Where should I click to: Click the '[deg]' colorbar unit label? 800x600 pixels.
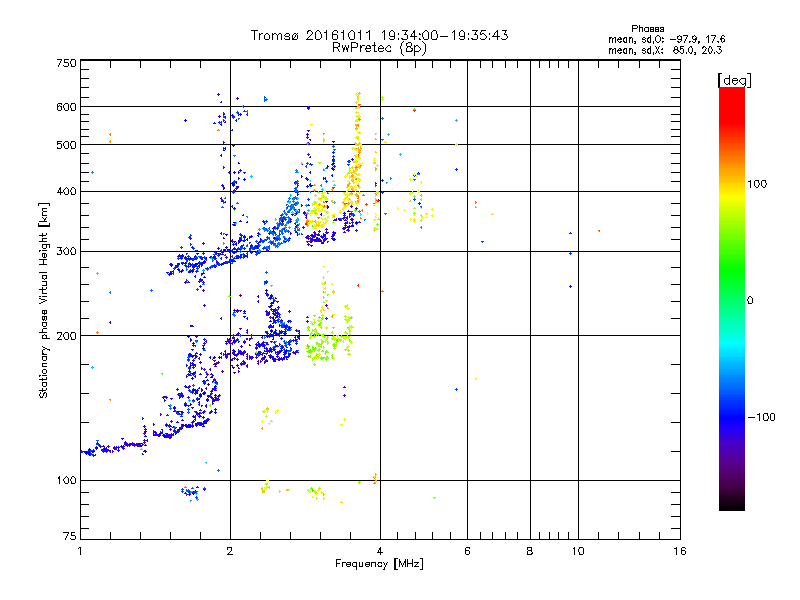pyautogui.click(x=734, y=81)
